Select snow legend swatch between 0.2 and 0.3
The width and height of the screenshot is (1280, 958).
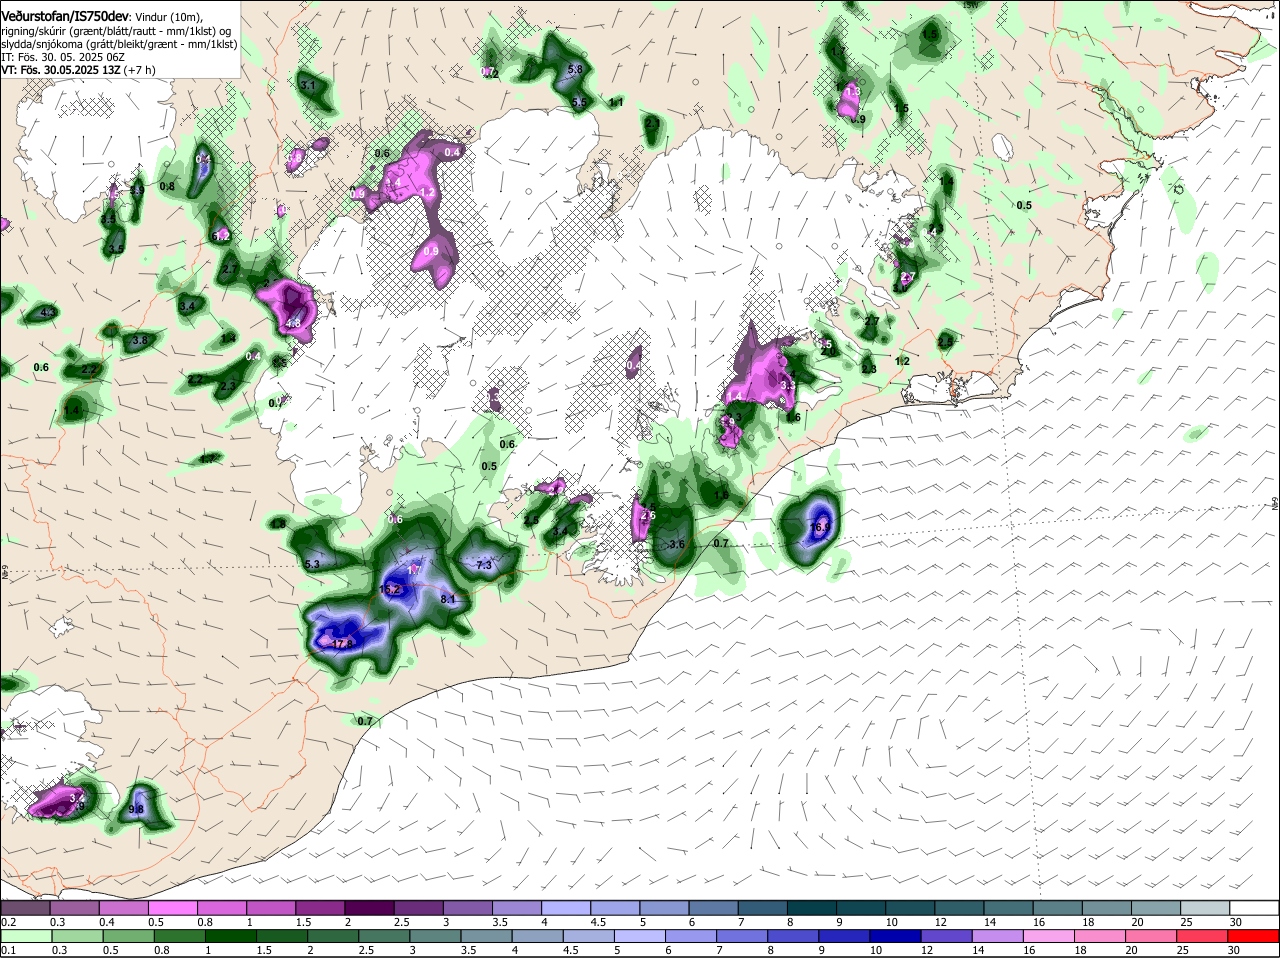click(x=26, y=908)
